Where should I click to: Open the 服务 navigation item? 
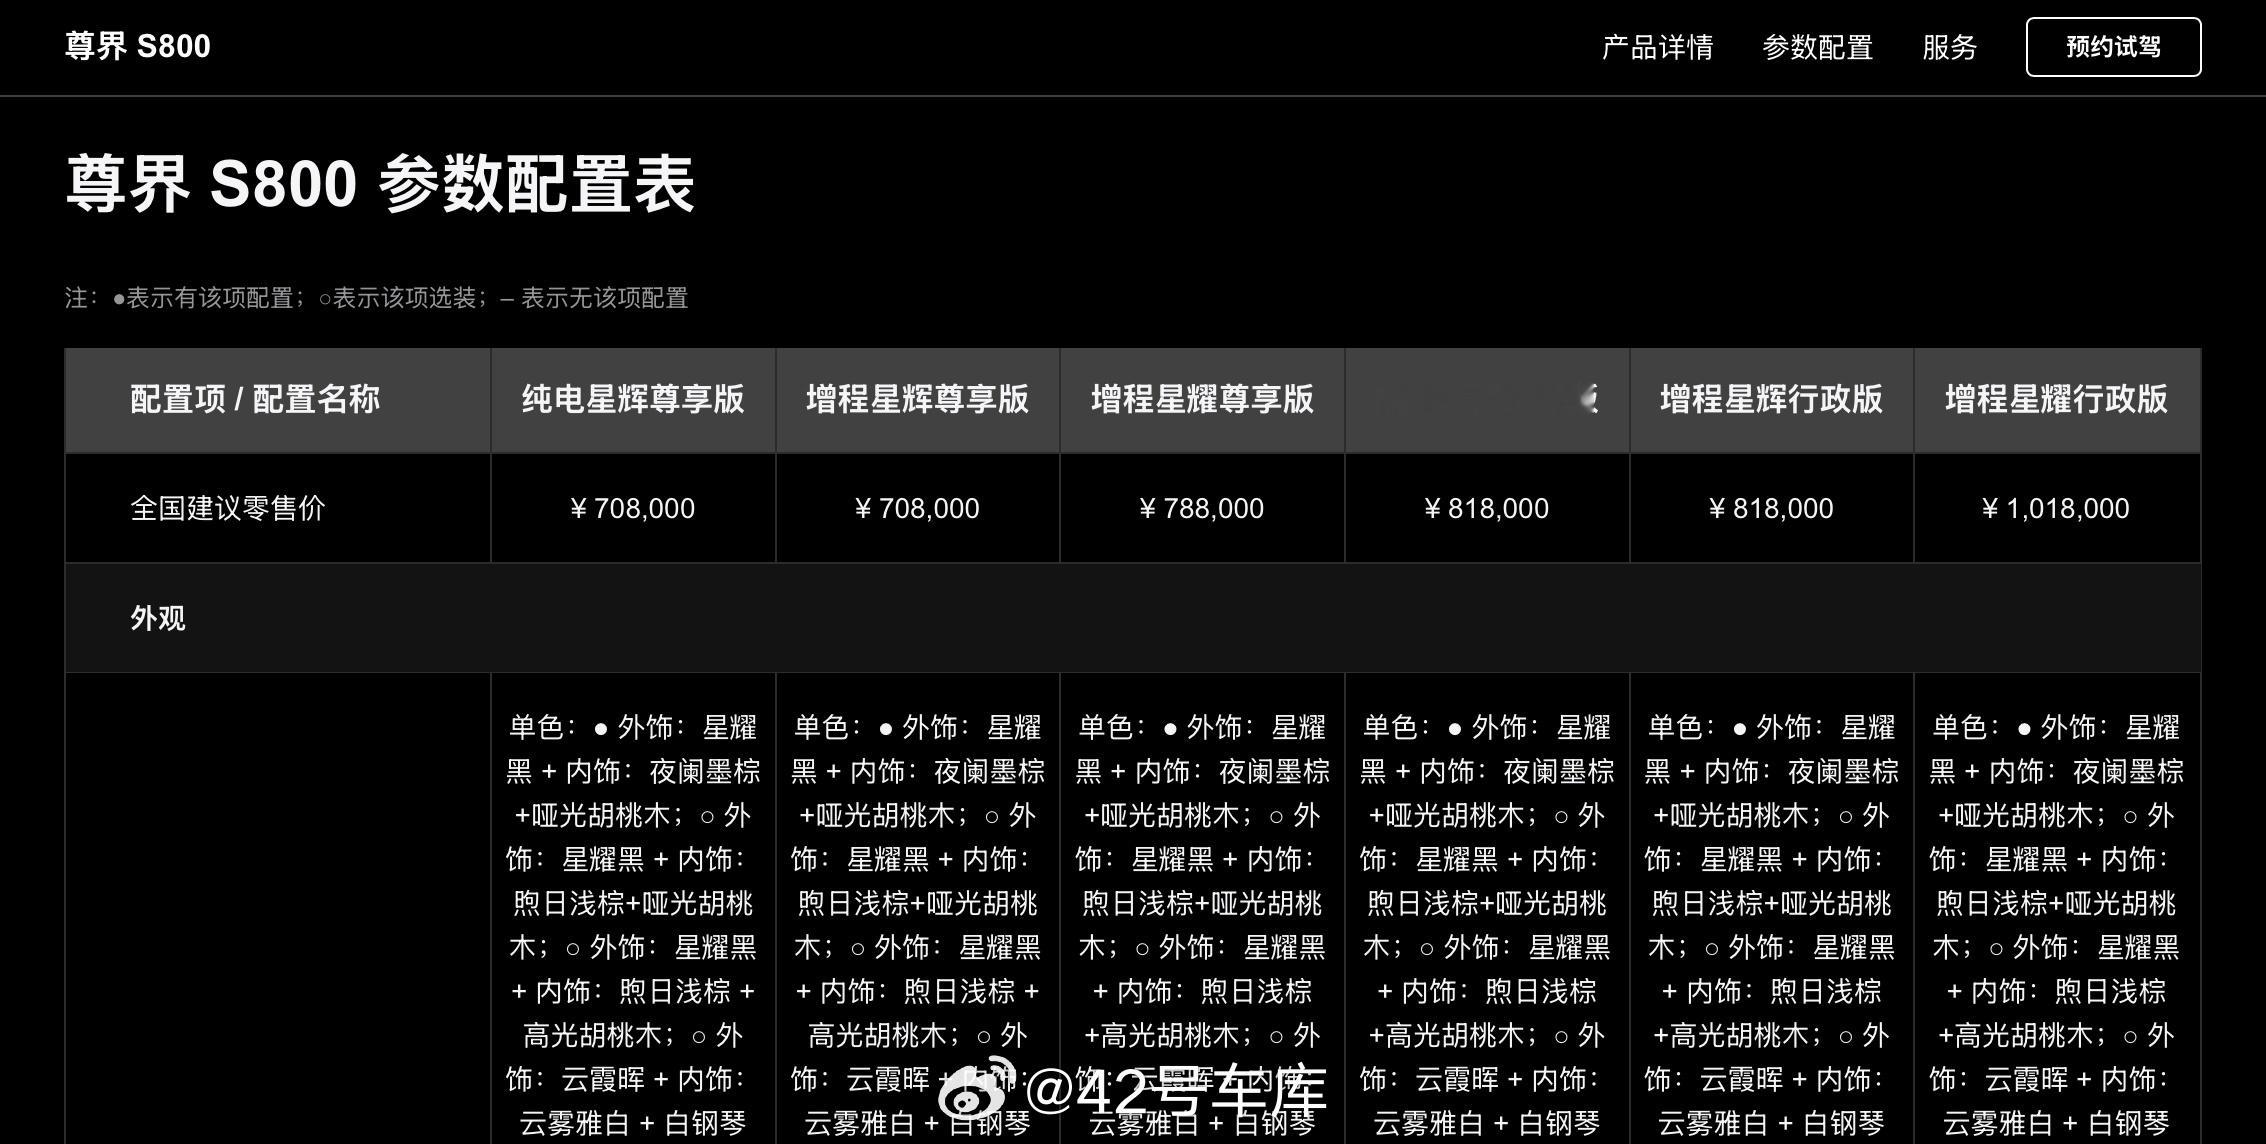click(x=1949, y=47)
